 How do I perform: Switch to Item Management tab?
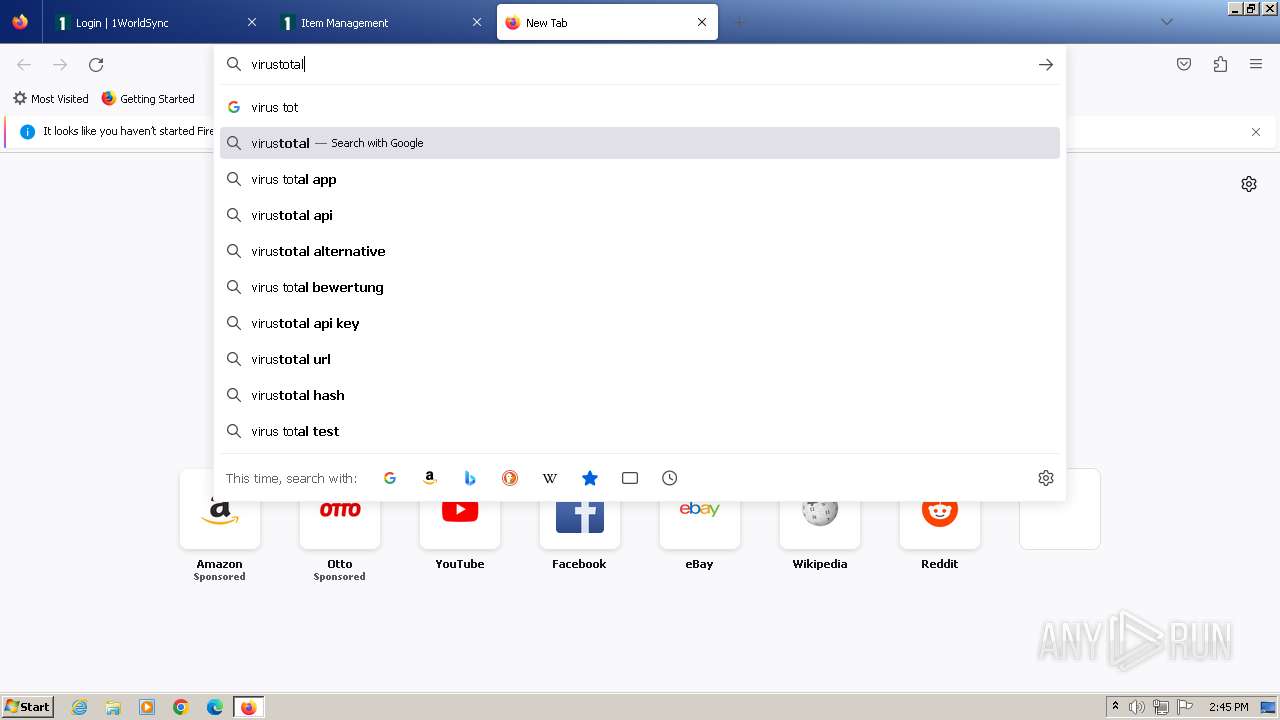(x=383, y=22)
